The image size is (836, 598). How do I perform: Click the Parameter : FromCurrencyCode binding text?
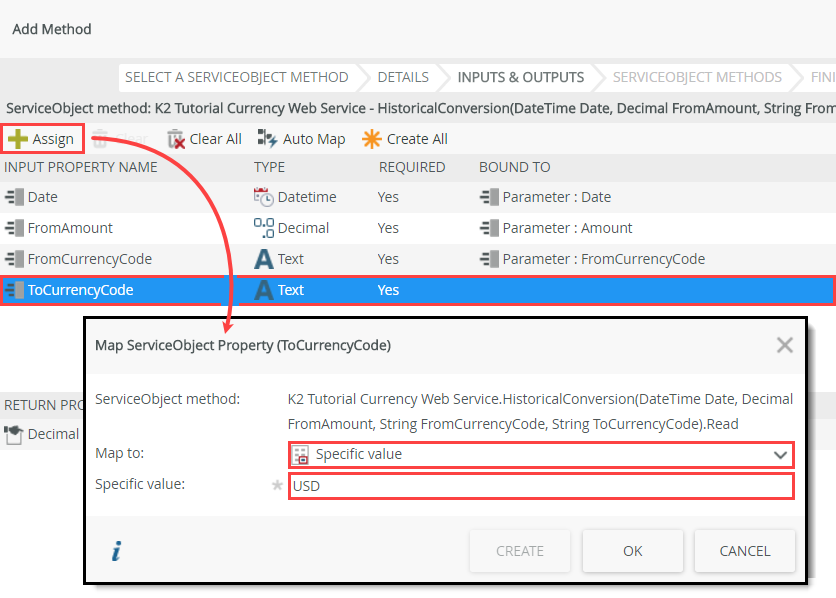point(604,258)
